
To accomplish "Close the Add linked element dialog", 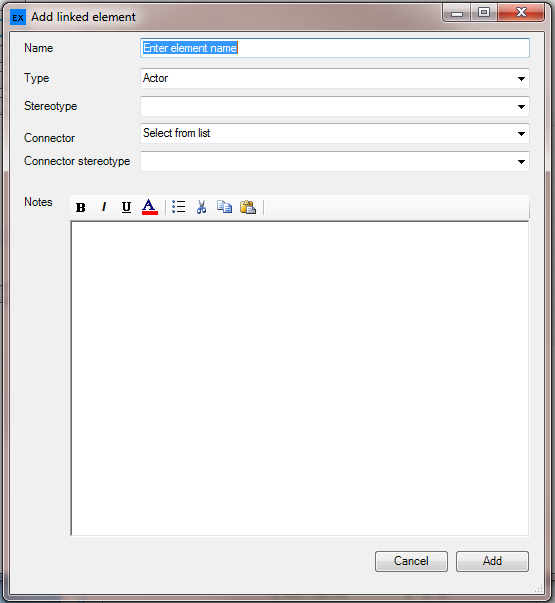I will (521, 13).
